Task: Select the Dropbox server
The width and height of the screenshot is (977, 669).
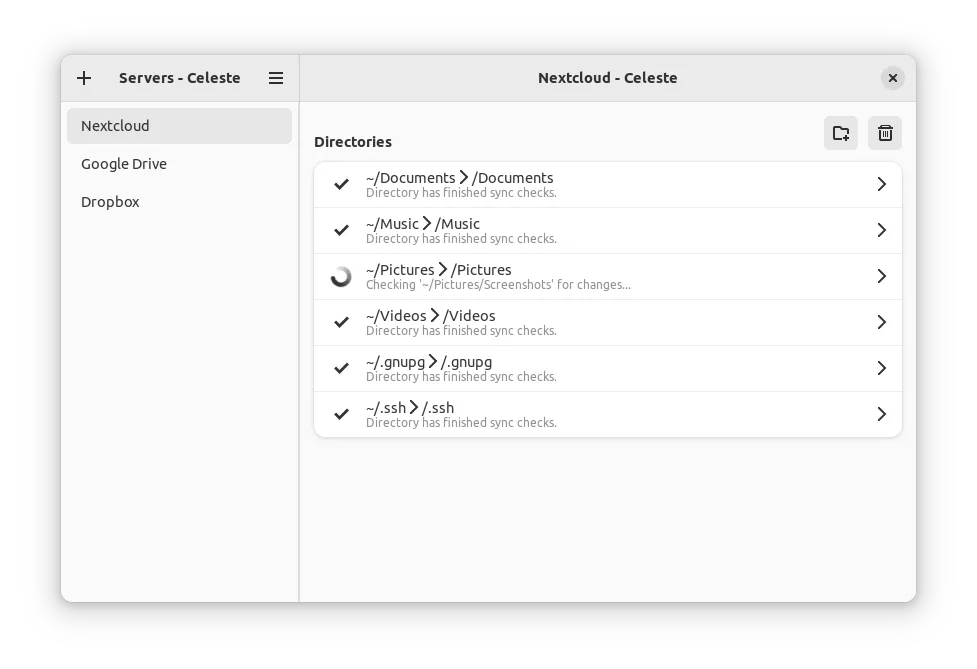Action: (x=110, y=202)
